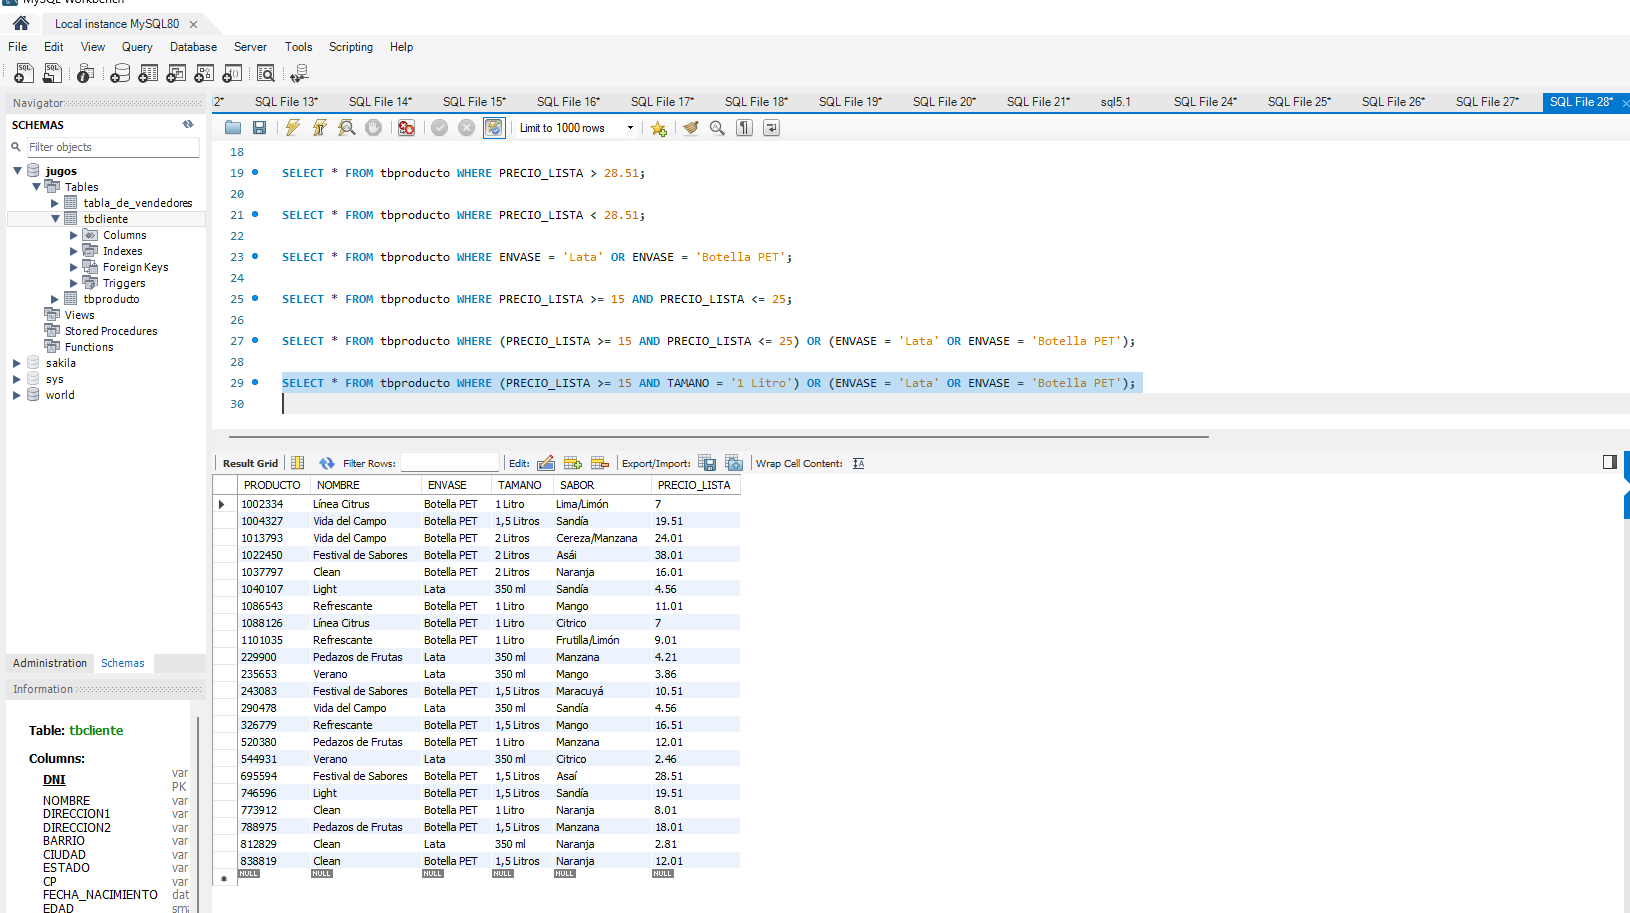This screenshot has width=1630, height=913.
Task: Open the object inspector info icon
Action: click(86, 73)
